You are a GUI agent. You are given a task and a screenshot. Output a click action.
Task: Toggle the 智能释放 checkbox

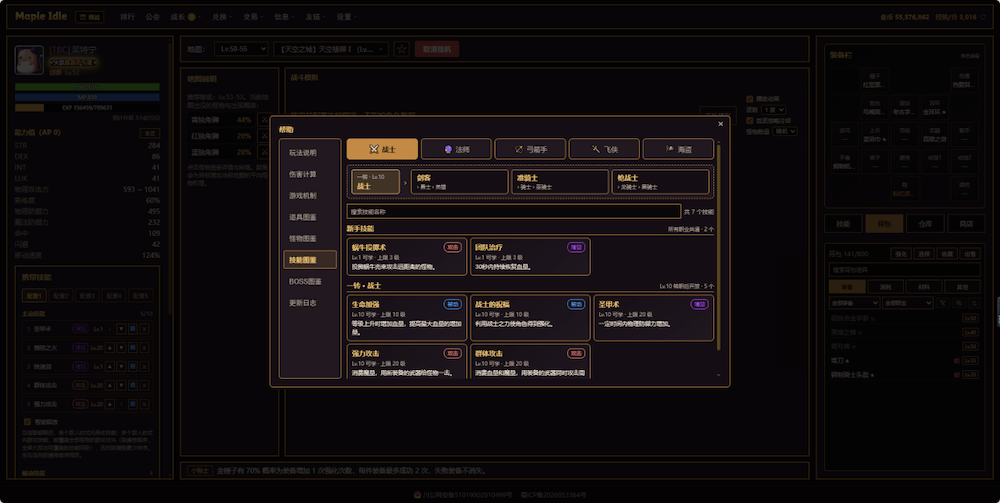pos(27,421)
